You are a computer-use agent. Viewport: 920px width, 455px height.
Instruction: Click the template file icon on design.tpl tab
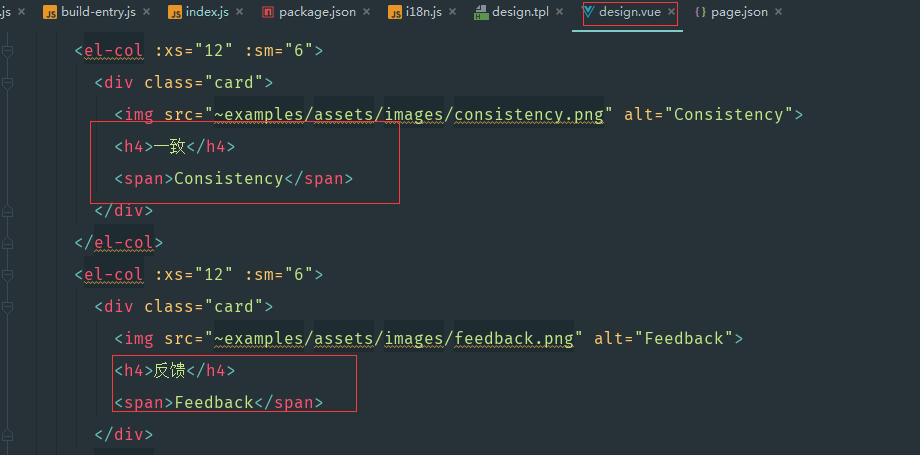point(481,12)
